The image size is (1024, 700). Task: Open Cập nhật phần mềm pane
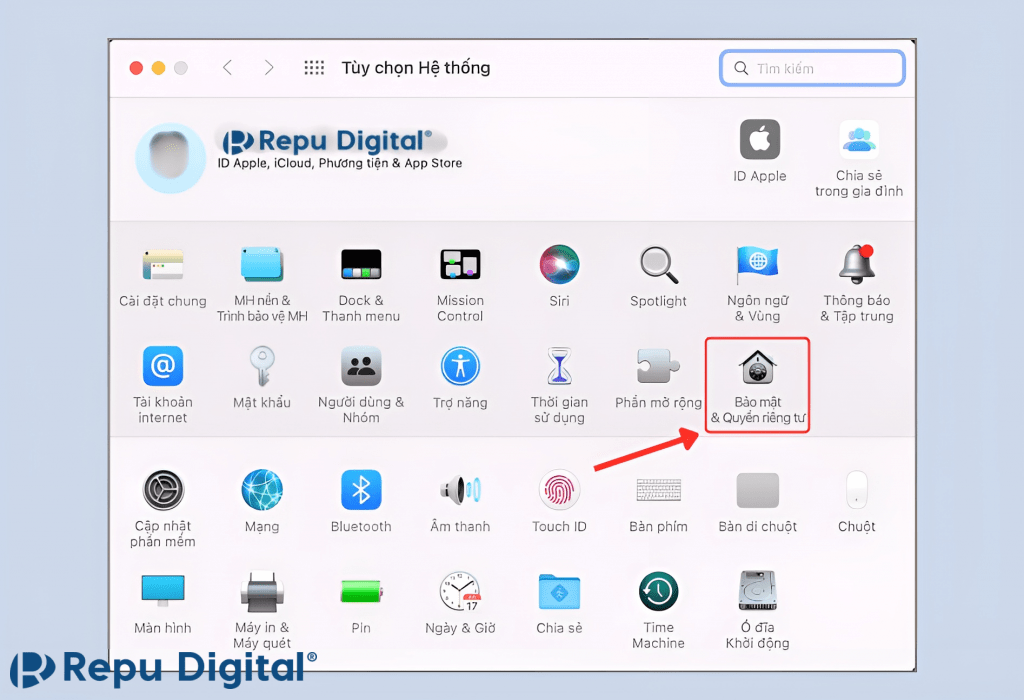162,490
